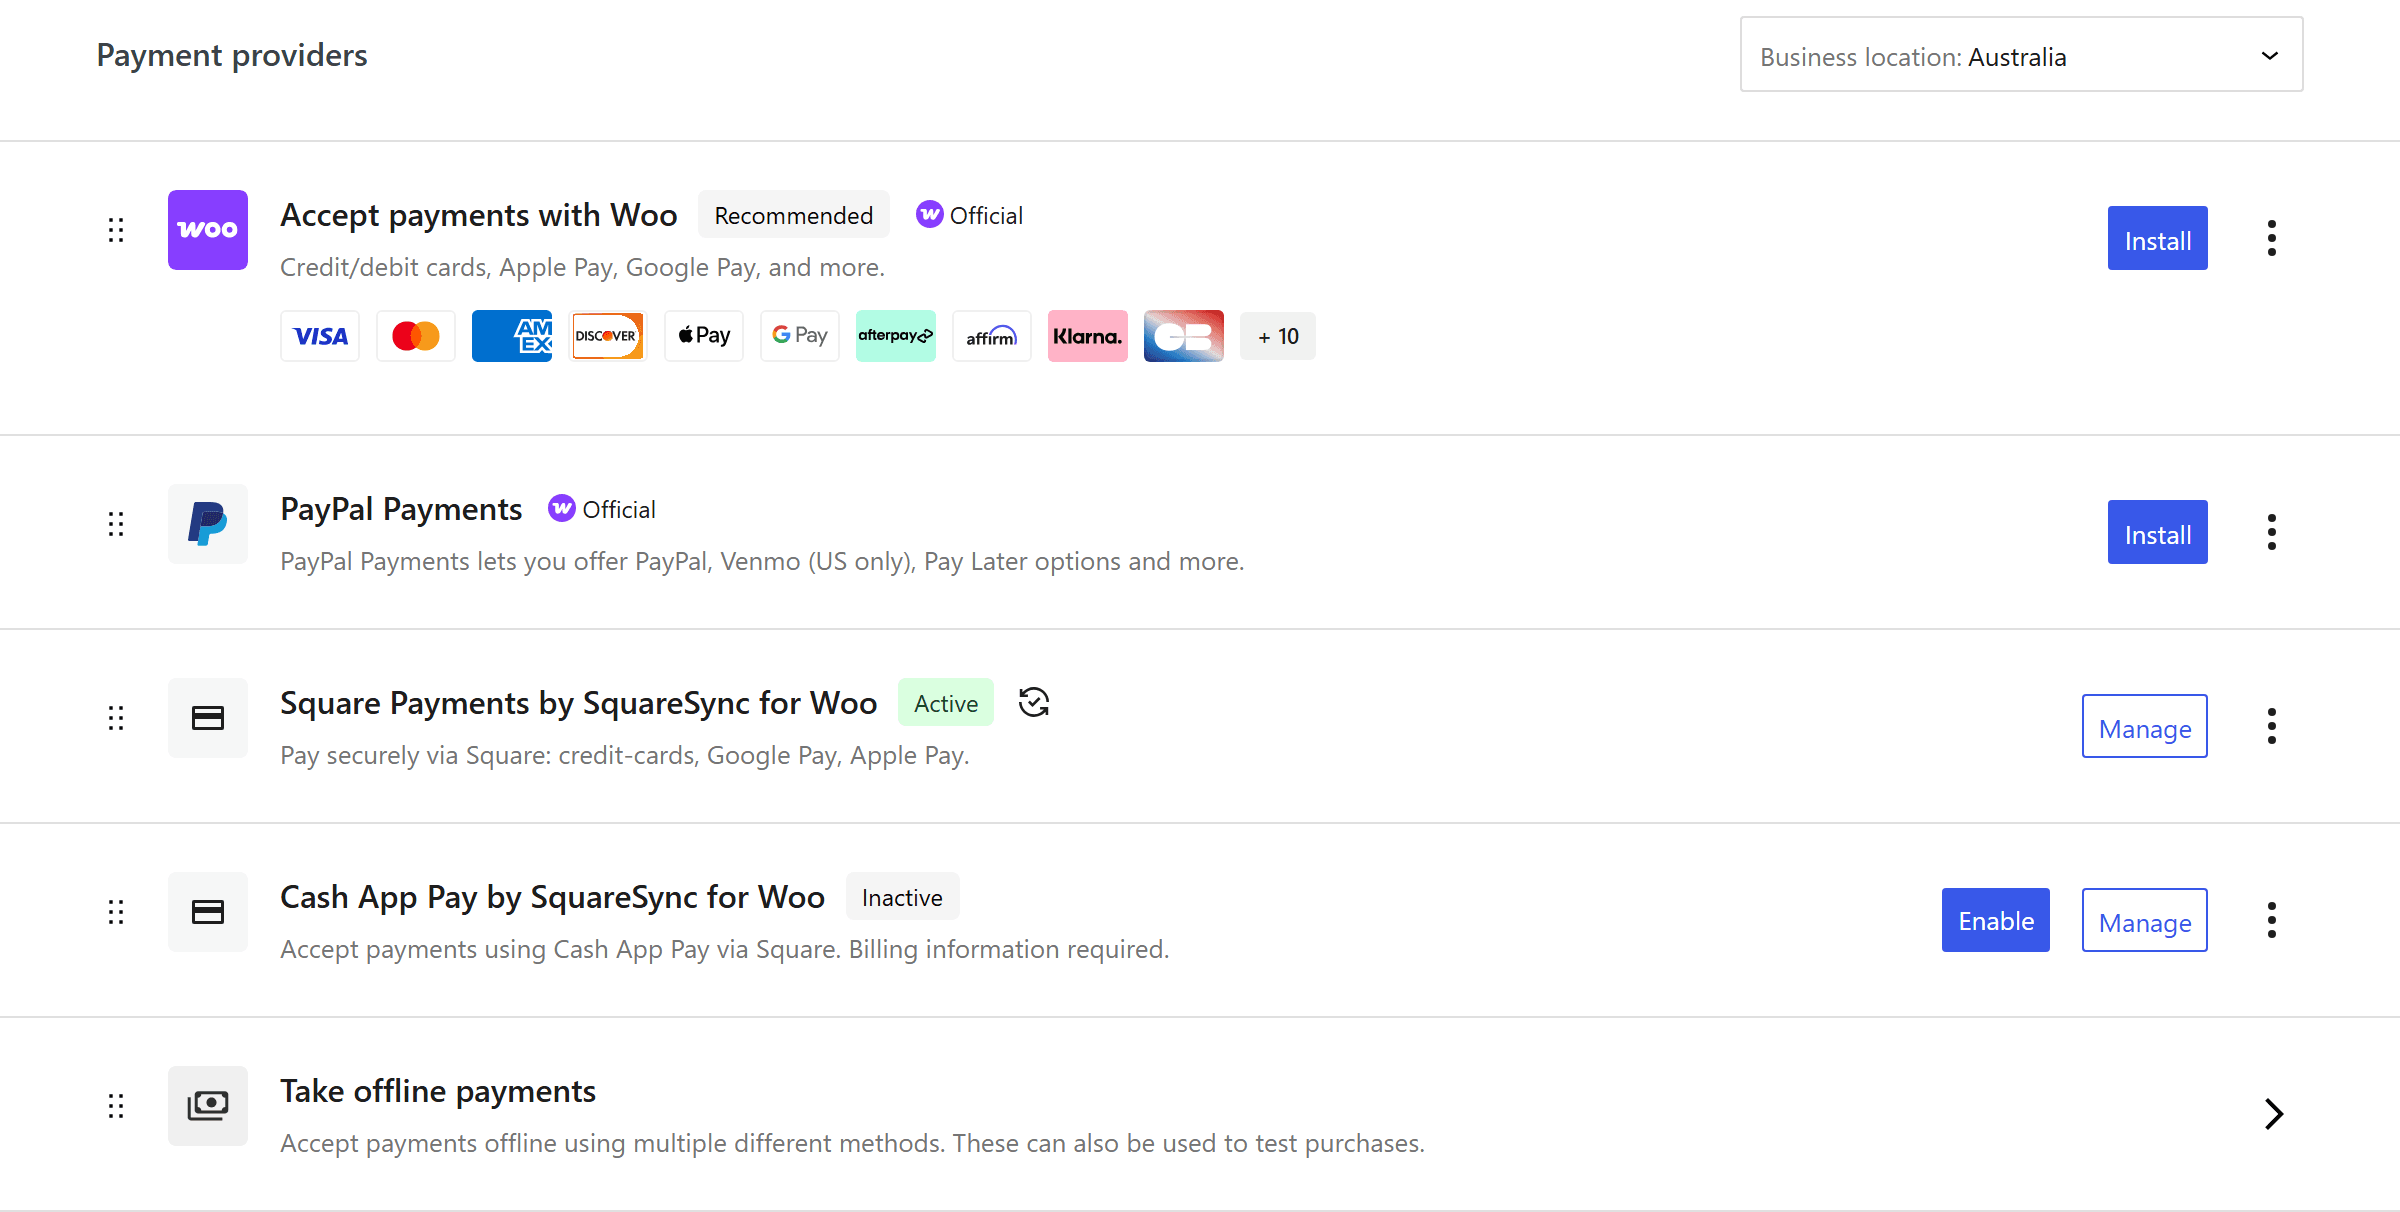Image resolution: width=2400 pixels, height=1212 pixels.
Task: Click the Take offline payments title
Action: click(x=438, y=1091)
